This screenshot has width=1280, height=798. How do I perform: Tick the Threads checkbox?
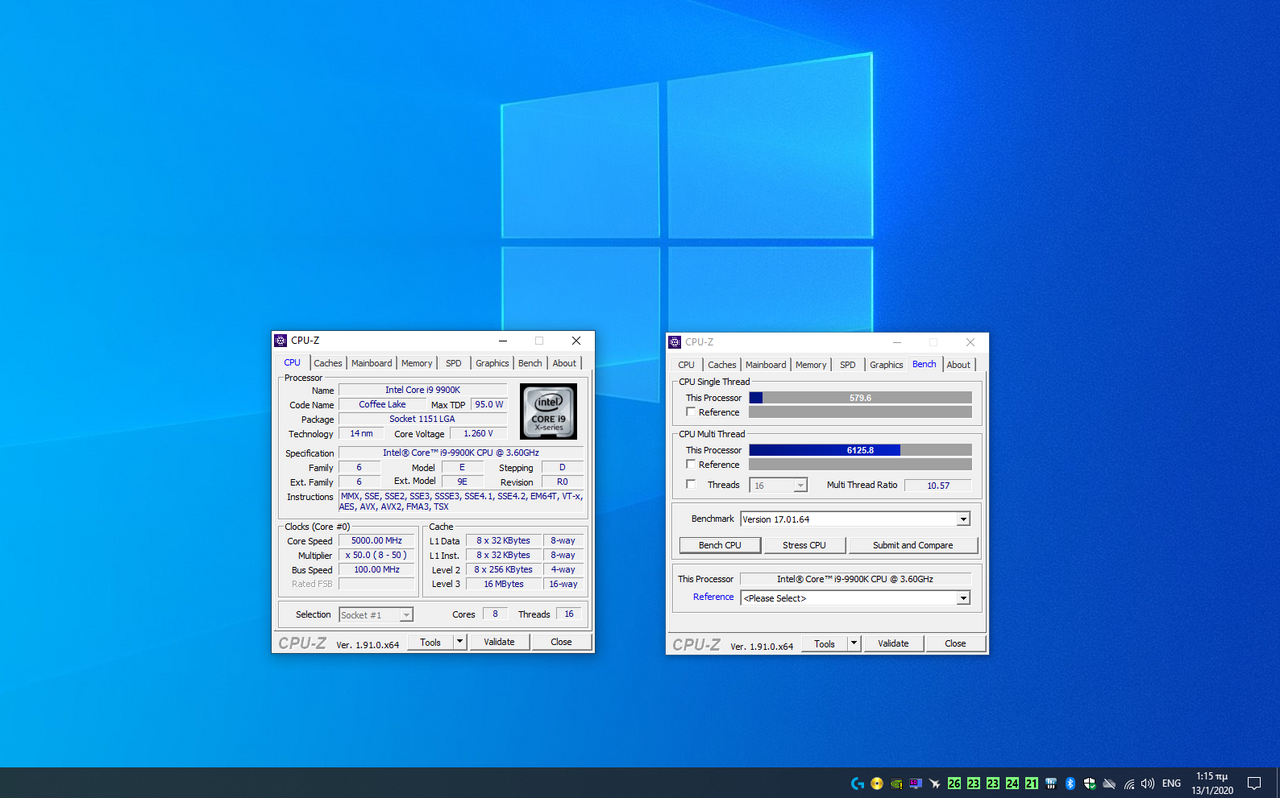point(691,484)
